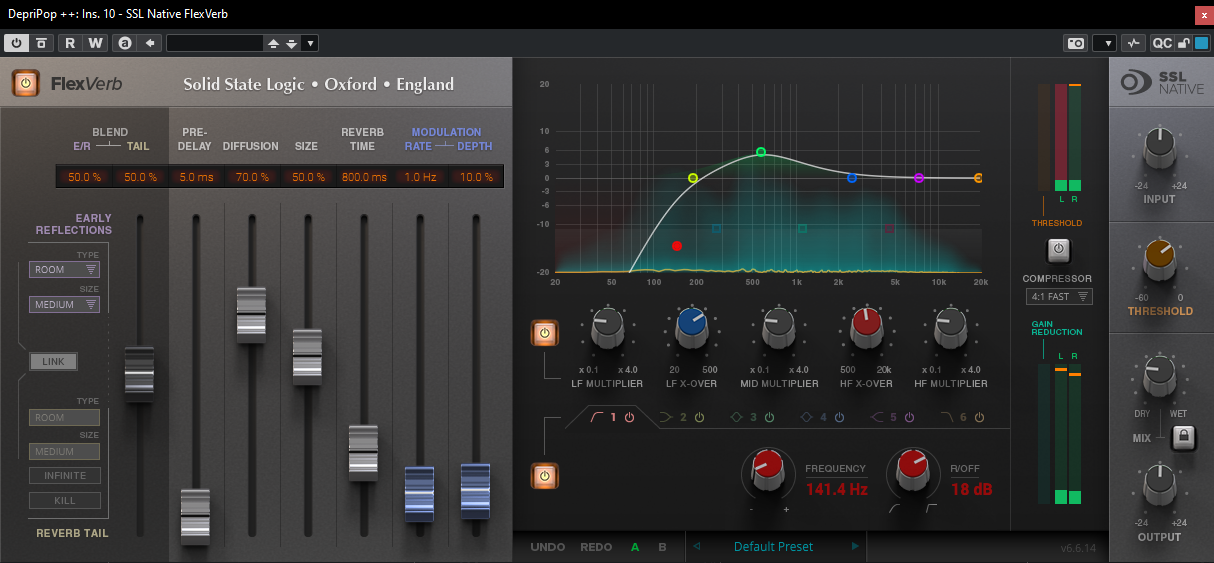The width and height of the screenshot is (1214, 563).
Task: Click the INFINITE button
Action: (65, 475)
